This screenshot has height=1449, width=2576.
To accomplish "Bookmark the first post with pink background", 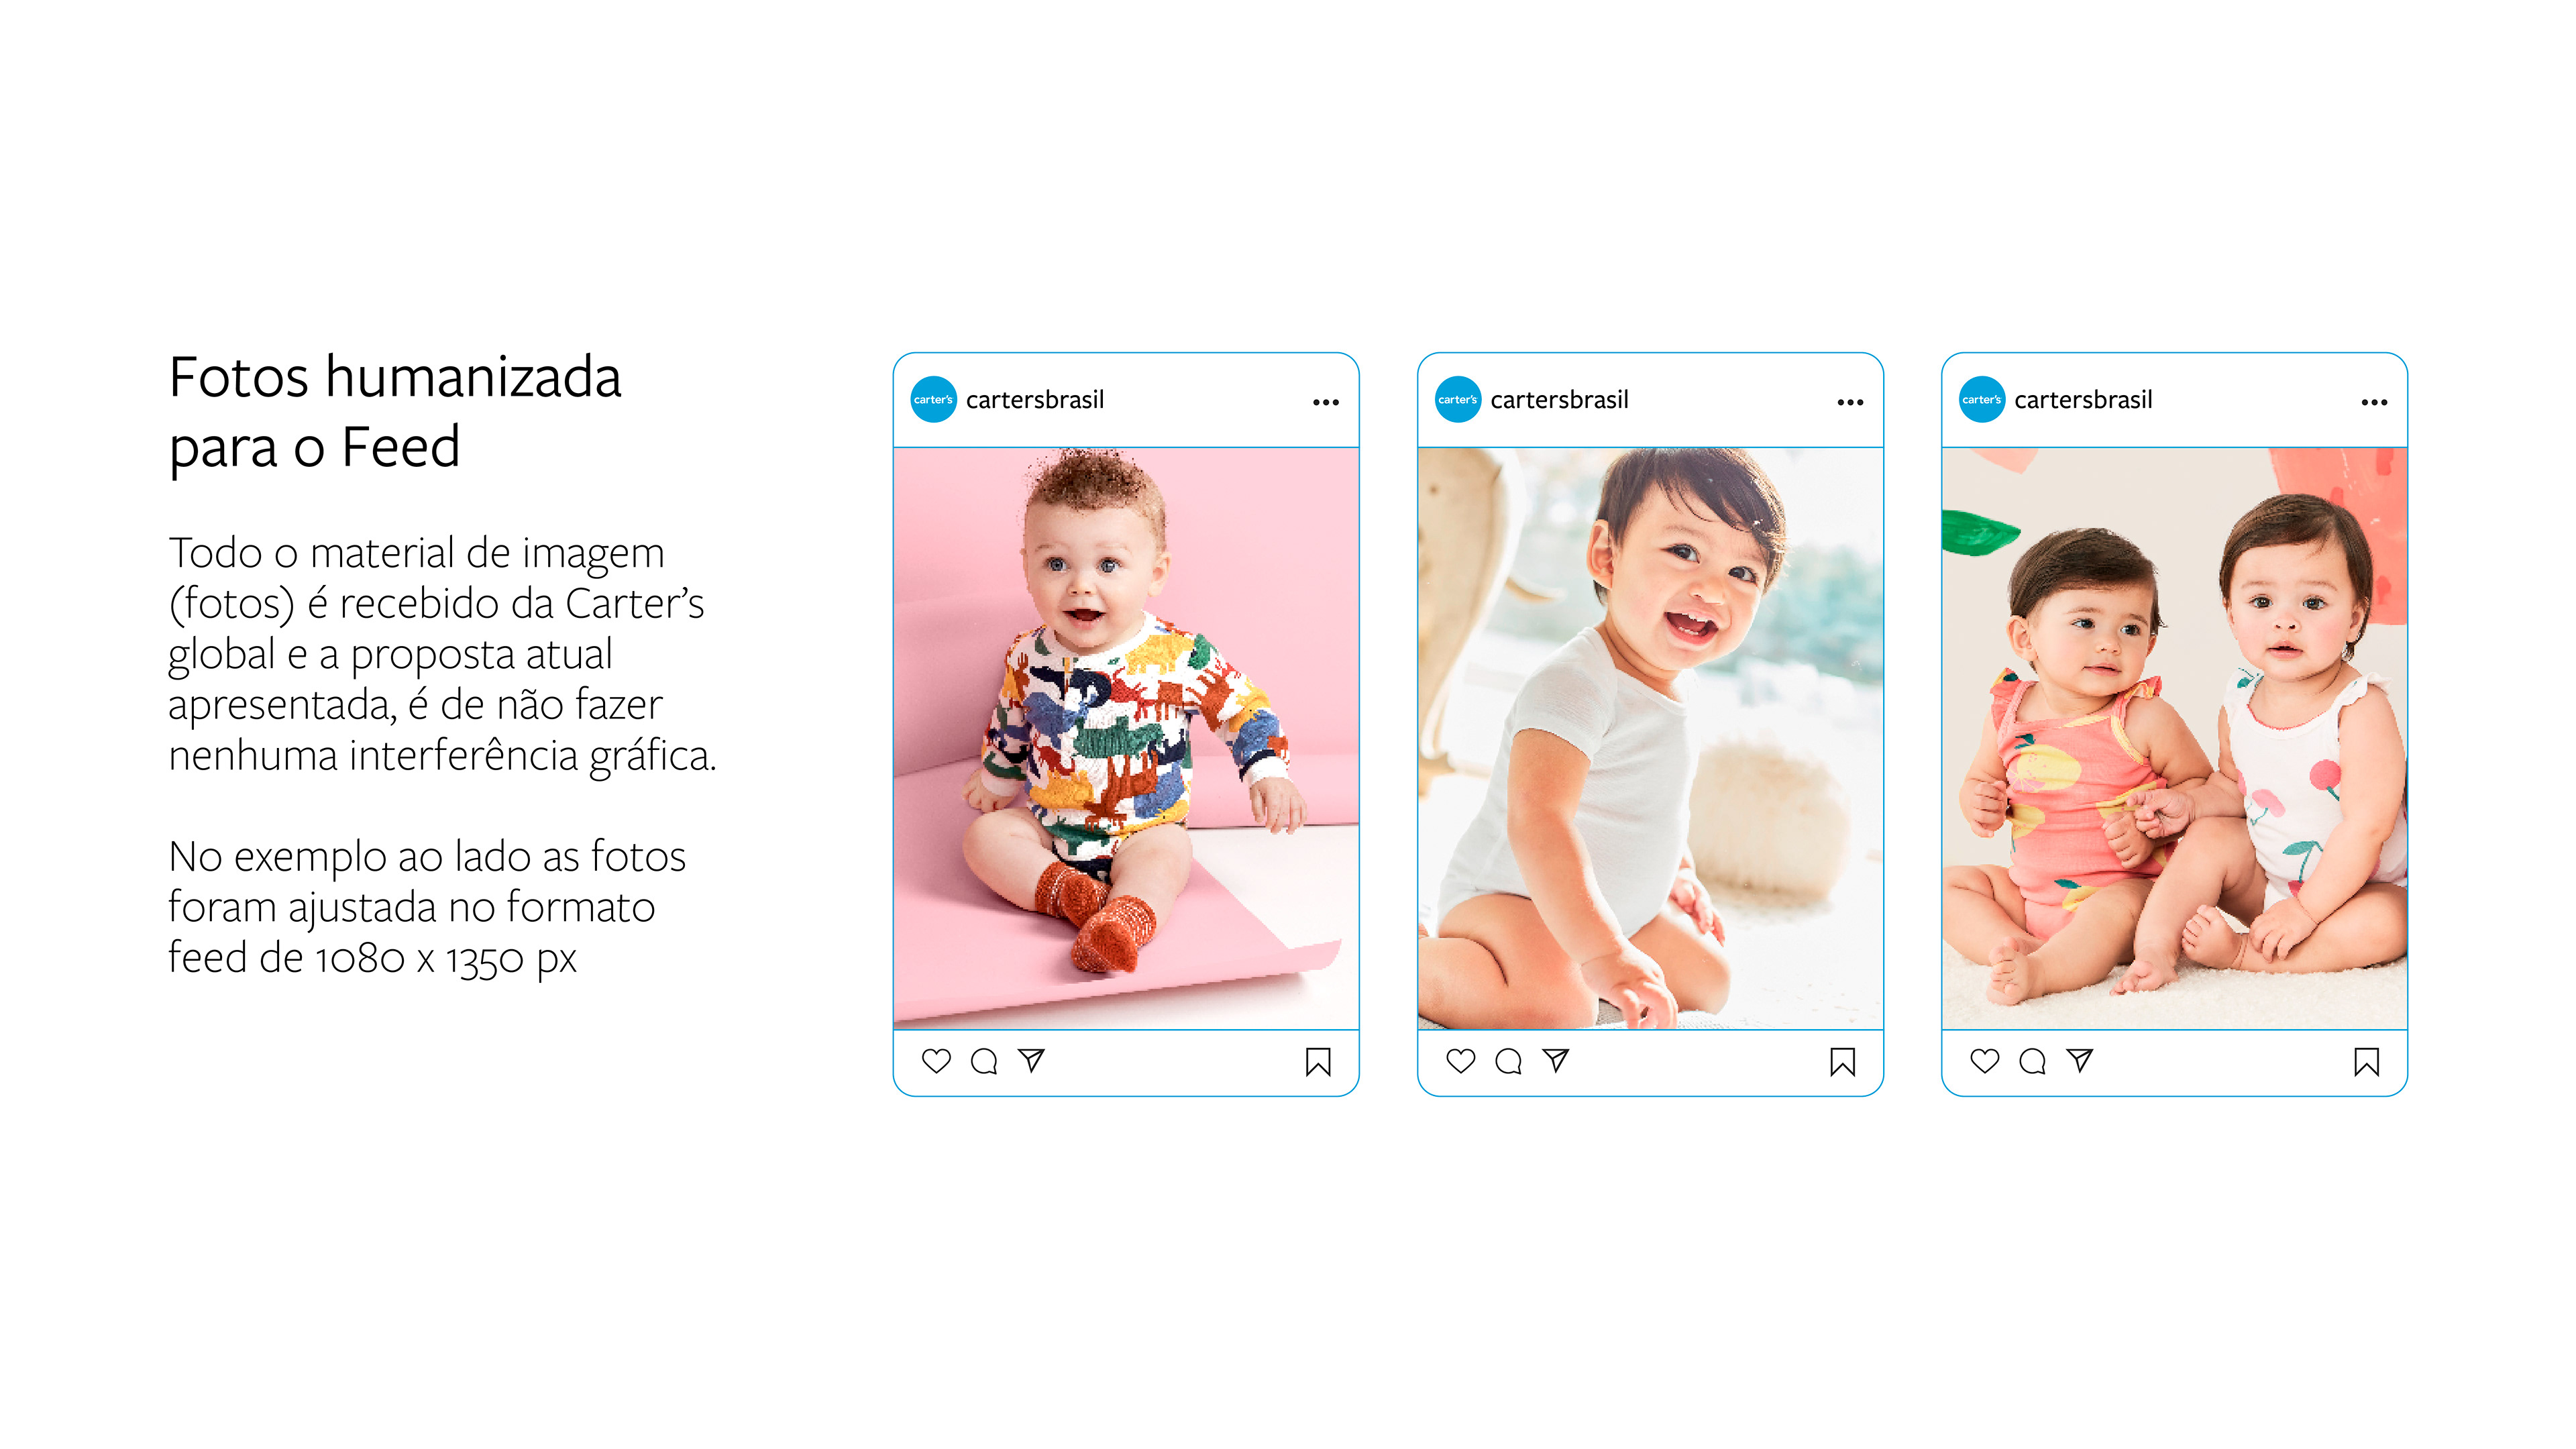I will pos(1318,1062).
